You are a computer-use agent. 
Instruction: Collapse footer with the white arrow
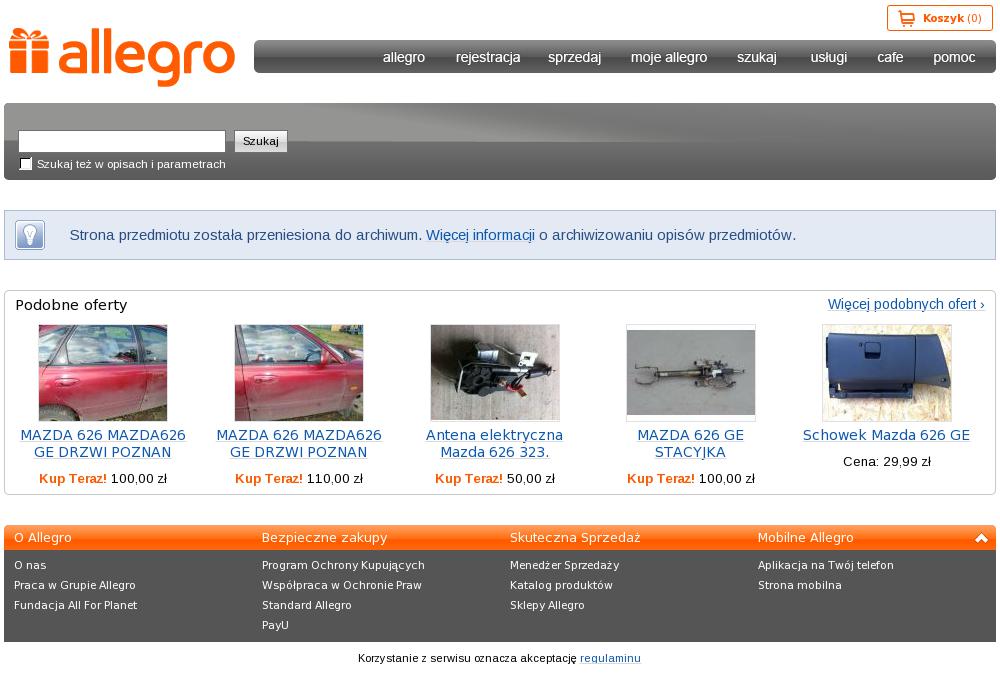[x=981, y=538]
